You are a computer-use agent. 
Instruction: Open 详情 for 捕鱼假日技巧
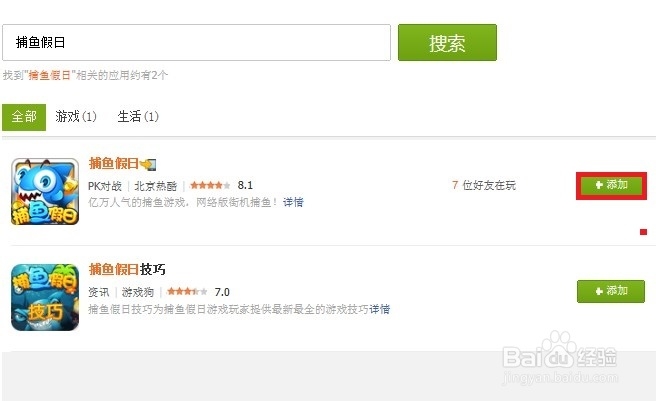tap(380, 309)
